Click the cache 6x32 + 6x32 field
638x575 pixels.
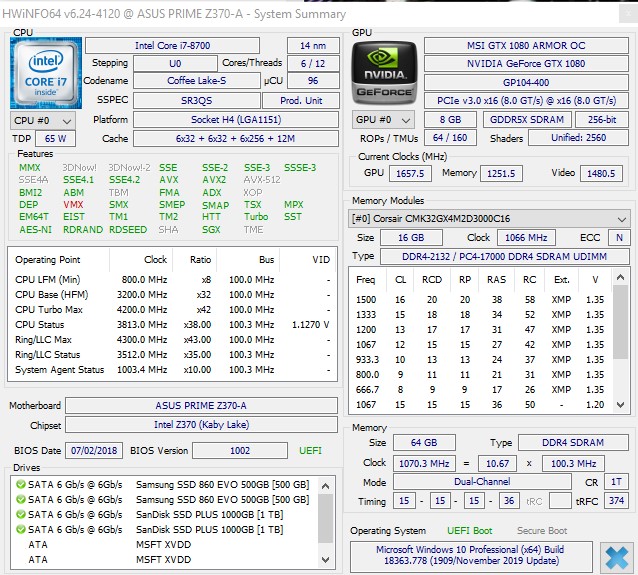coord(236,139)
